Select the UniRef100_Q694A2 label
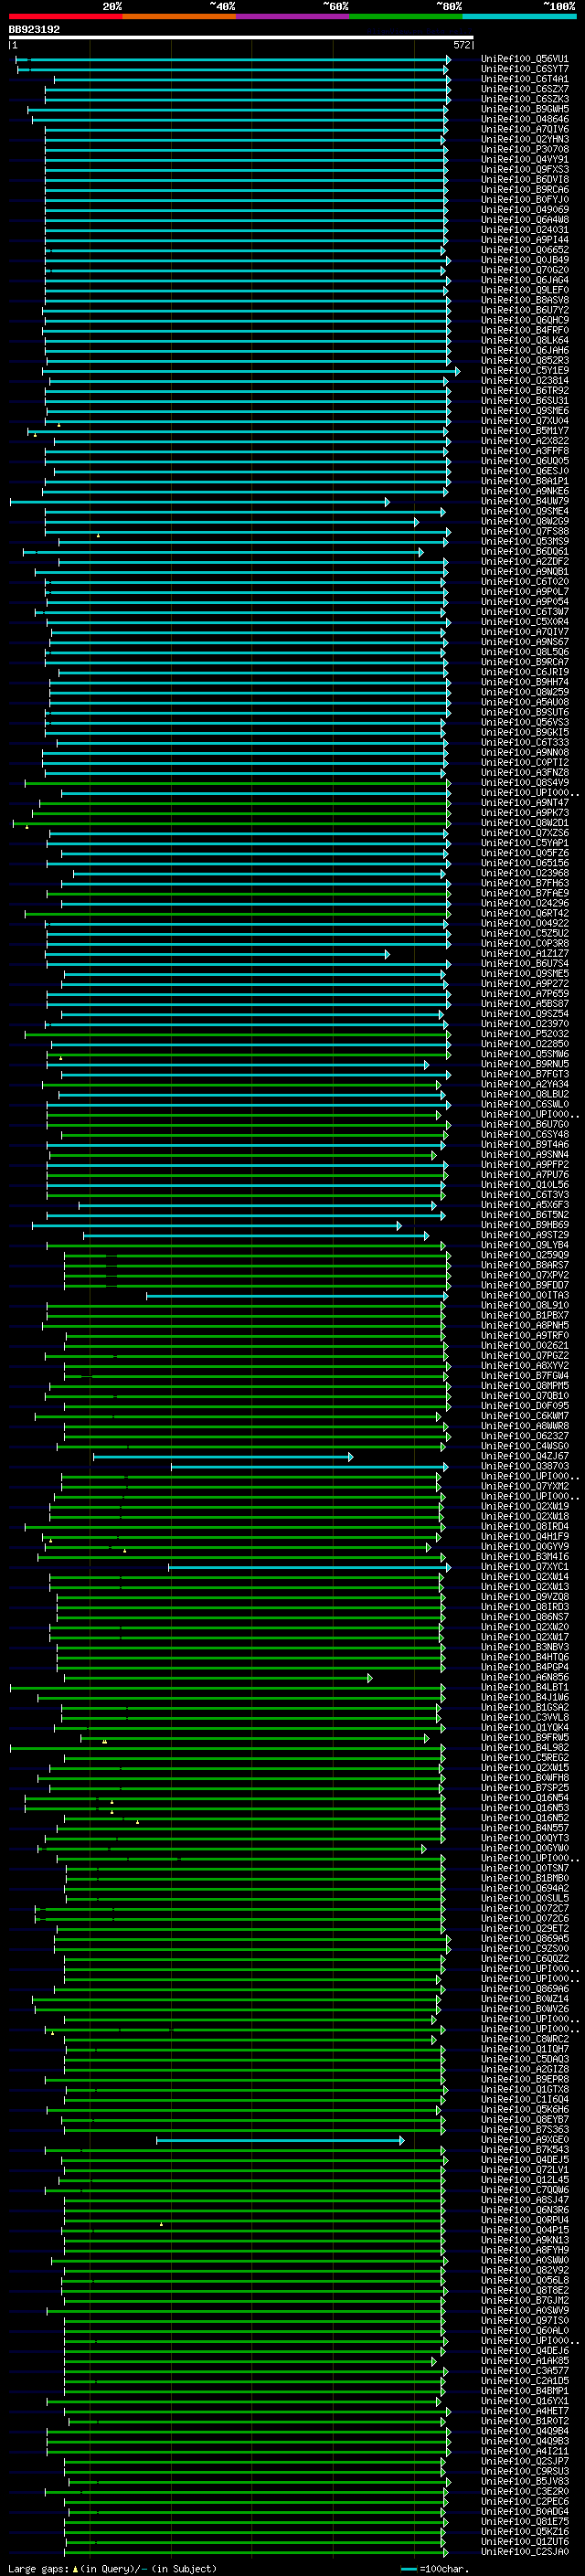Image resolution: width=585 pixels, height=2576 pixels. pos(524,1888)
